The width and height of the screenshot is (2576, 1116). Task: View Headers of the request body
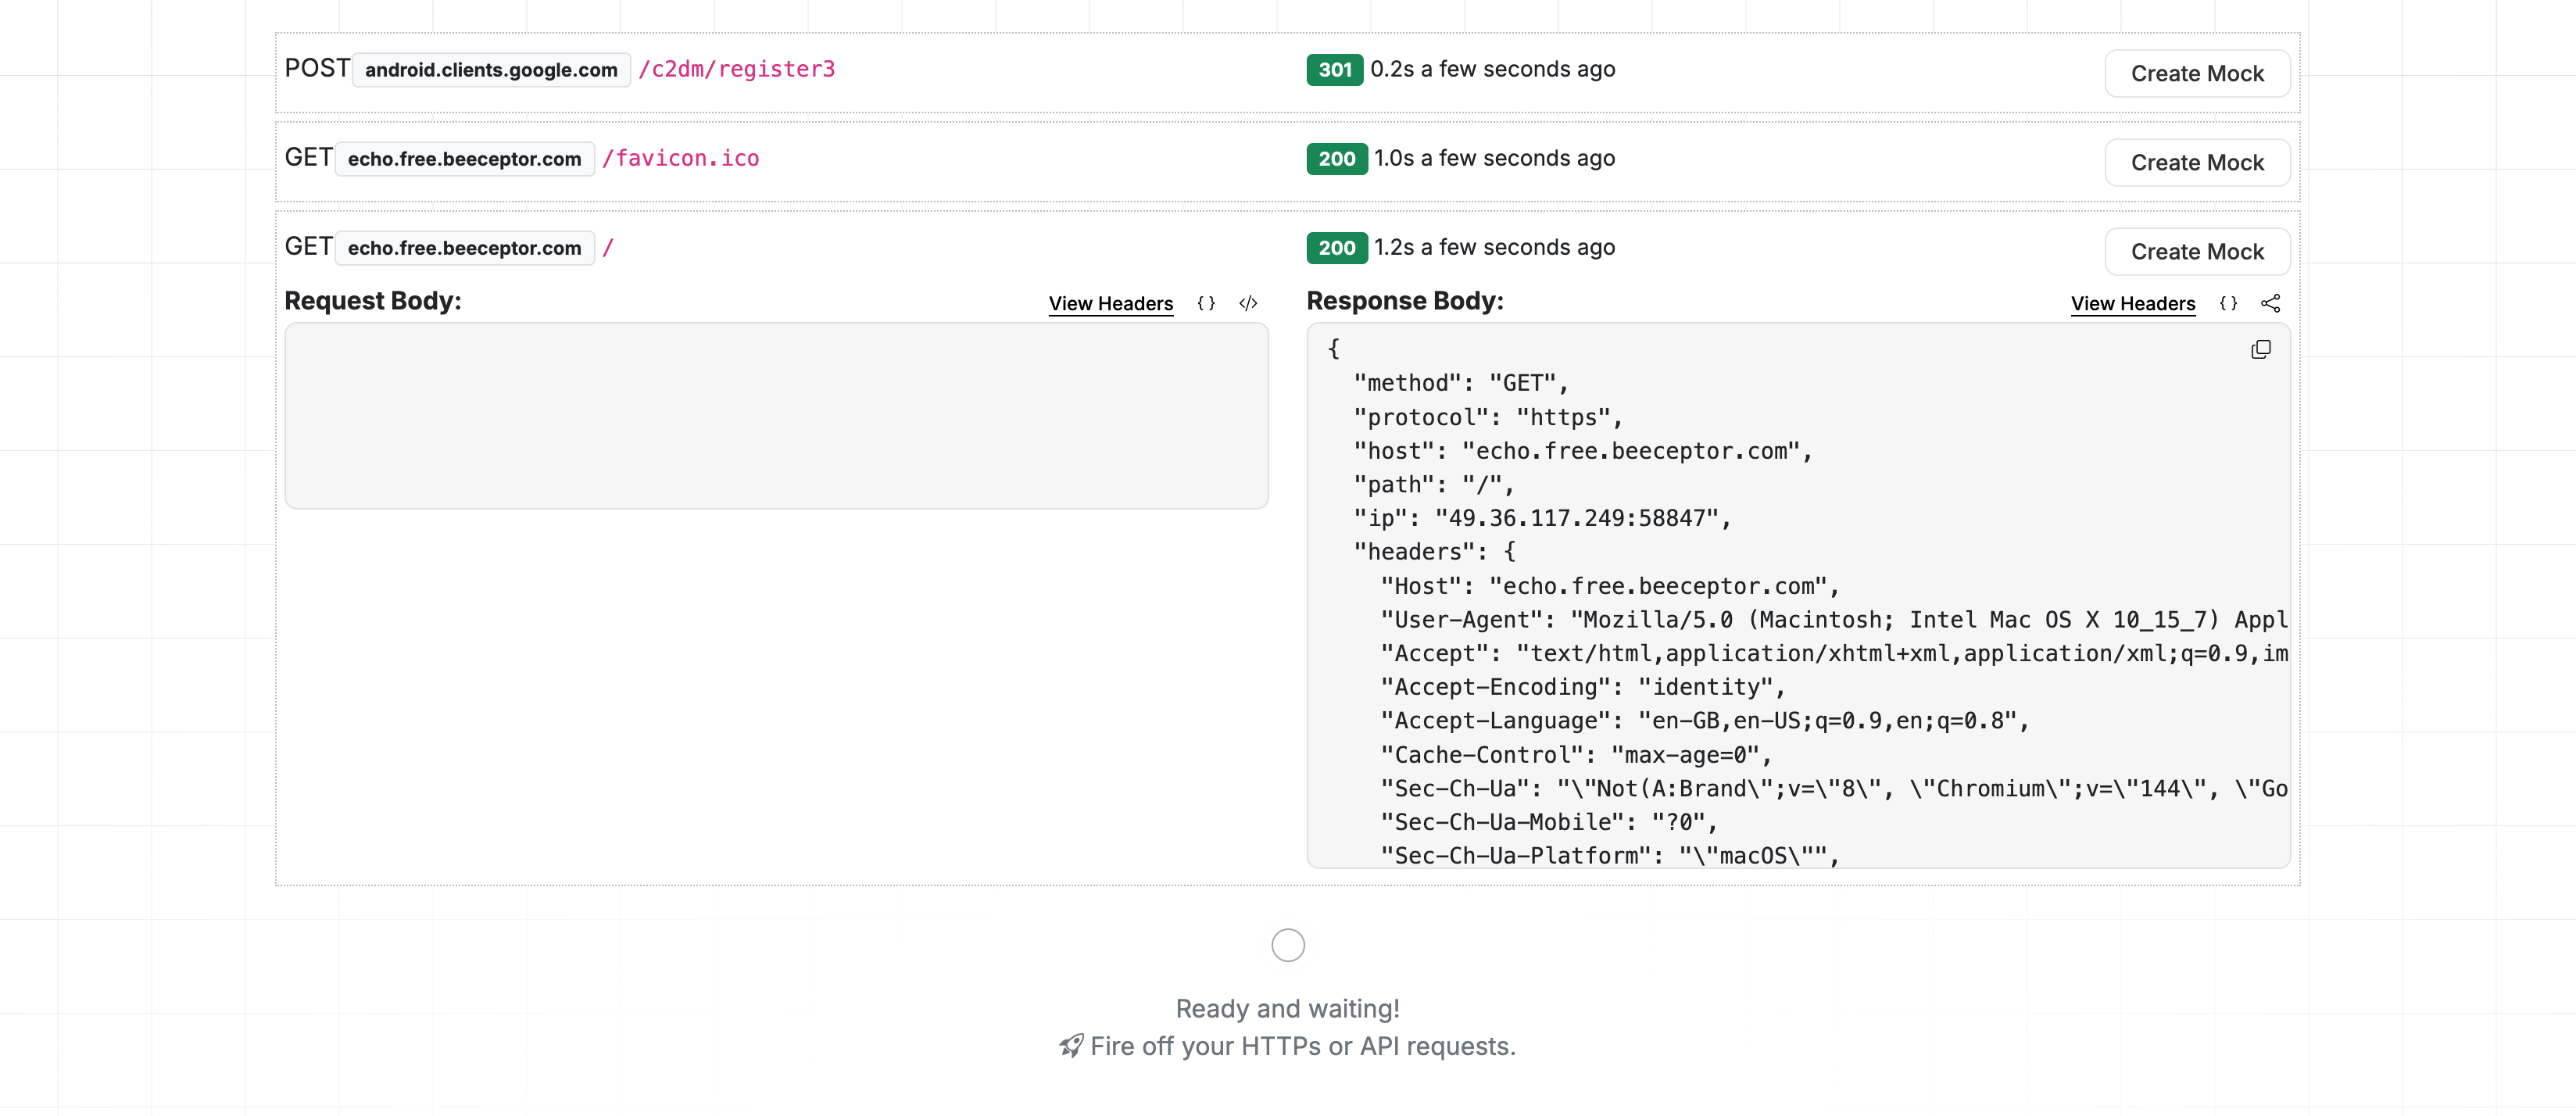(x=1110, y=304)
